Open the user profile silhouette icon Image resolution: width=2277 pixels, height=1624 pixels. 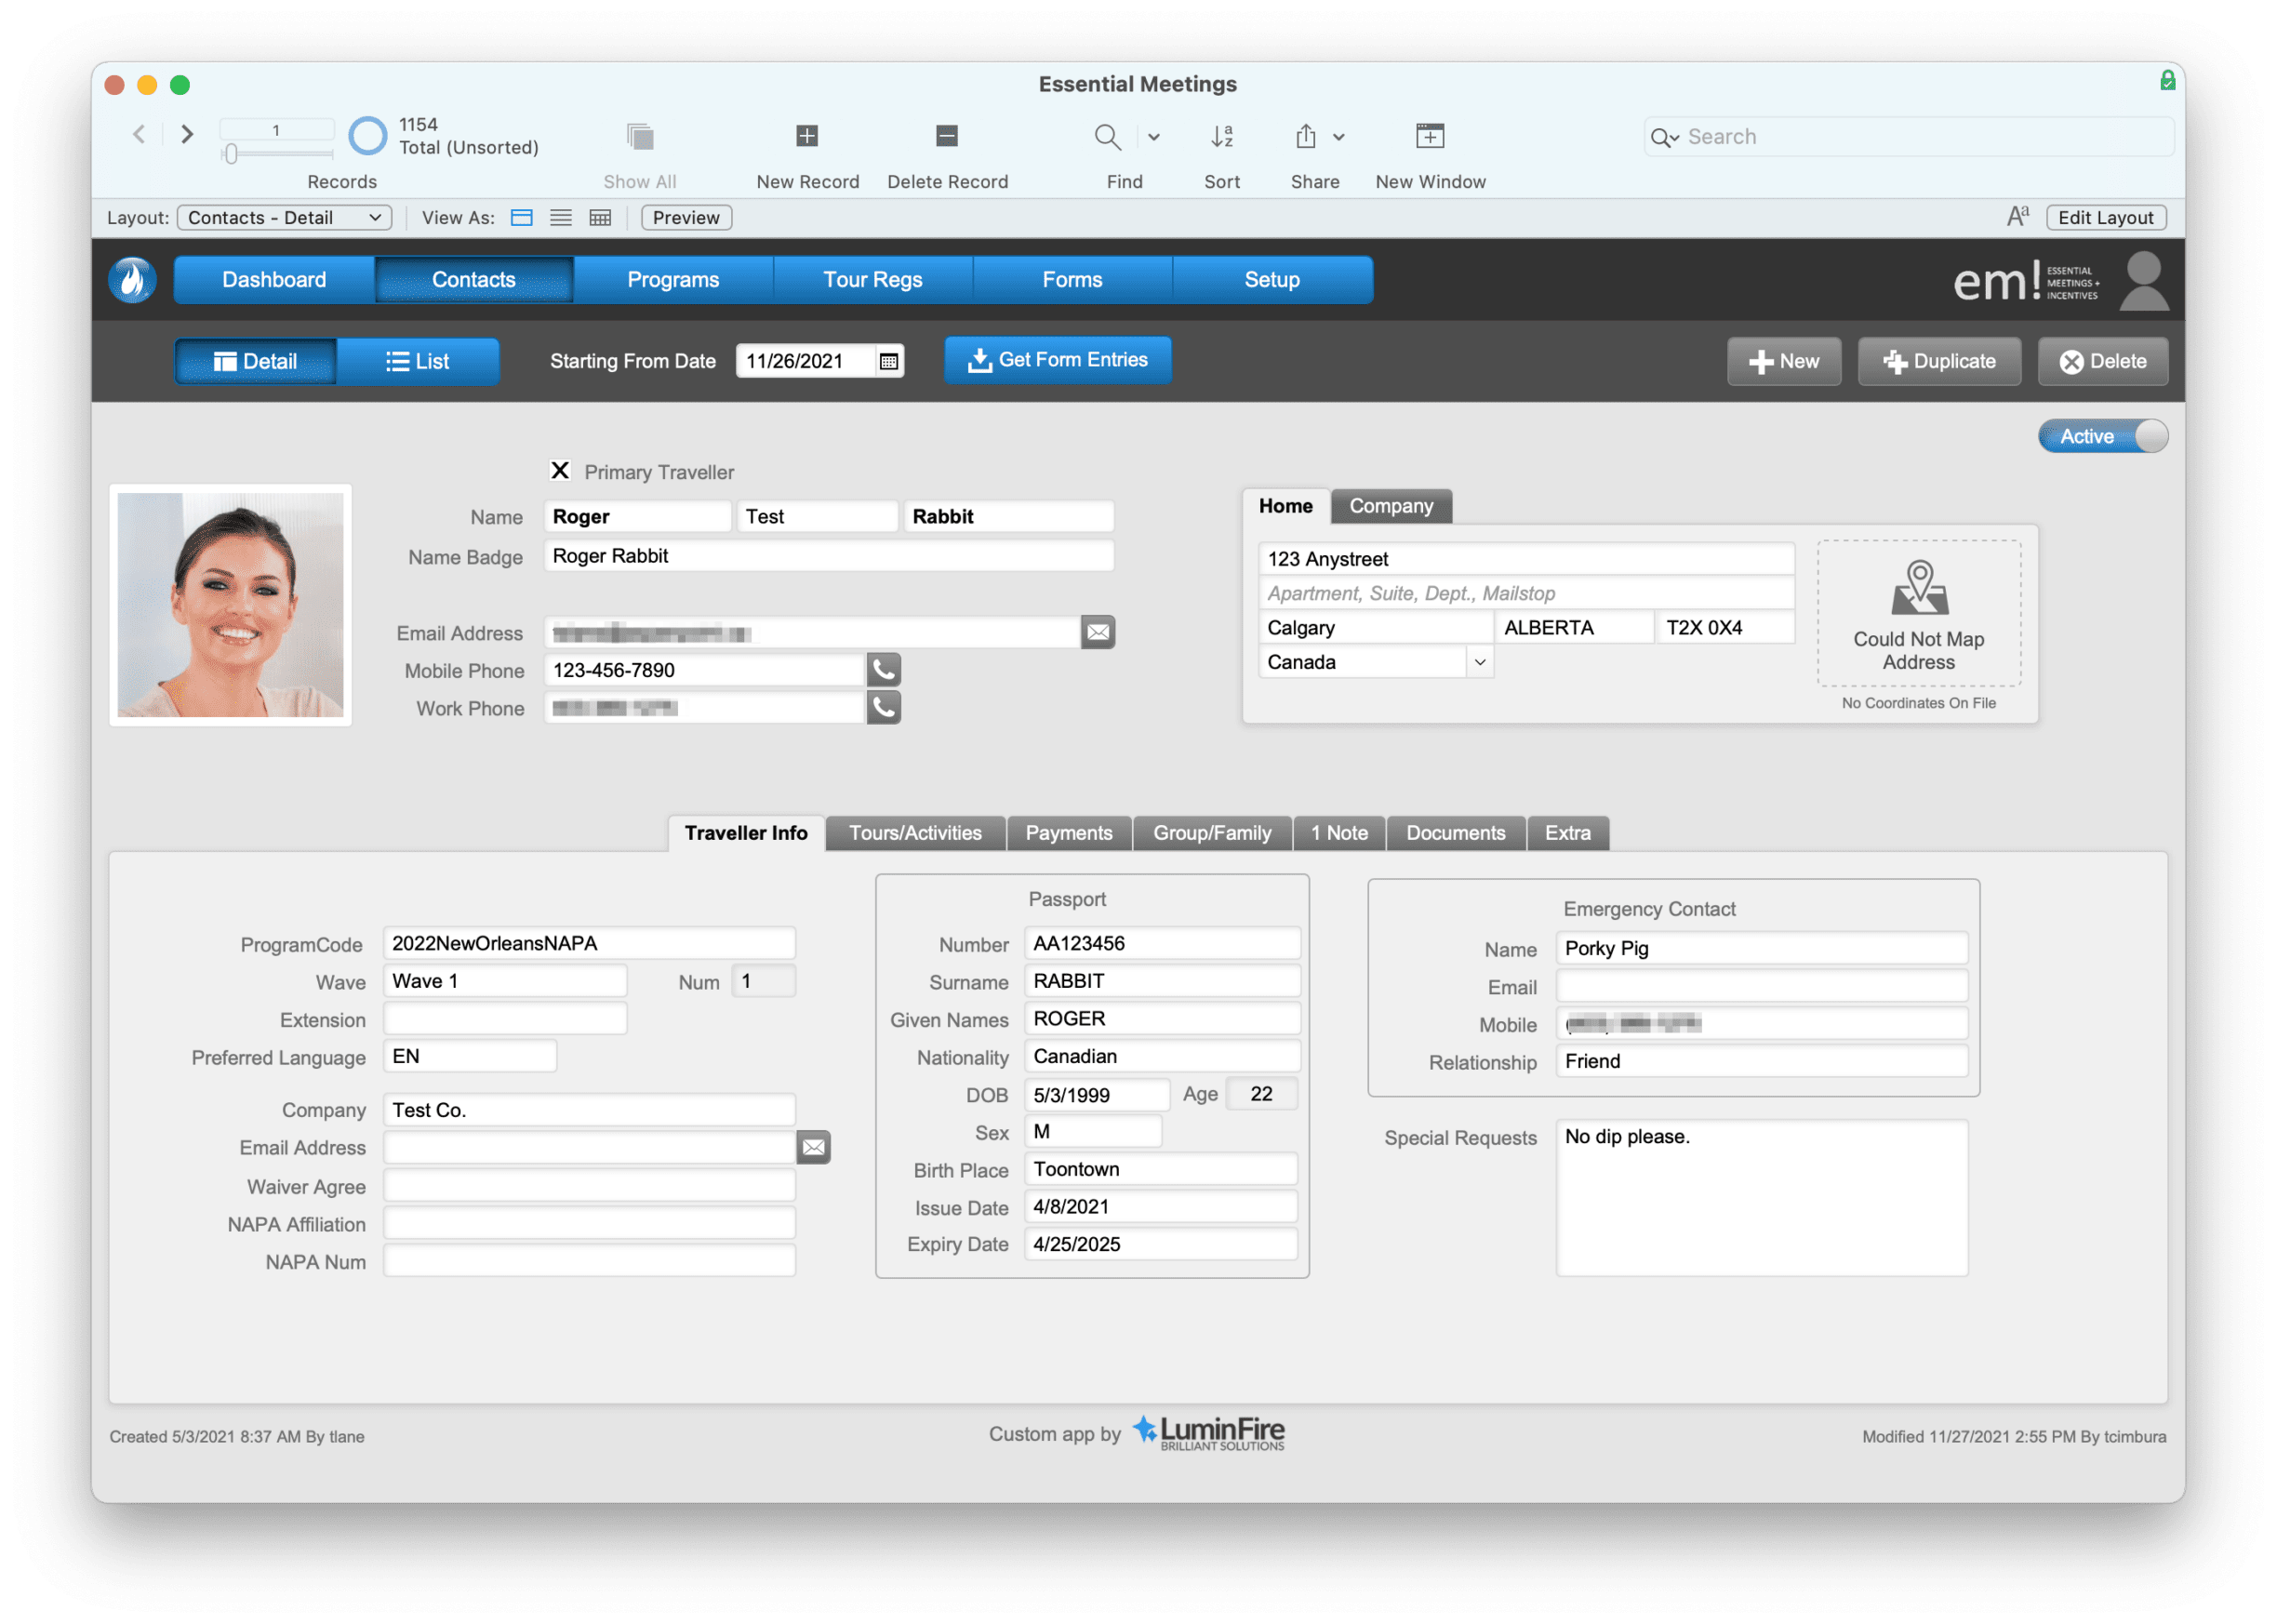click(x=2143, y=281)
